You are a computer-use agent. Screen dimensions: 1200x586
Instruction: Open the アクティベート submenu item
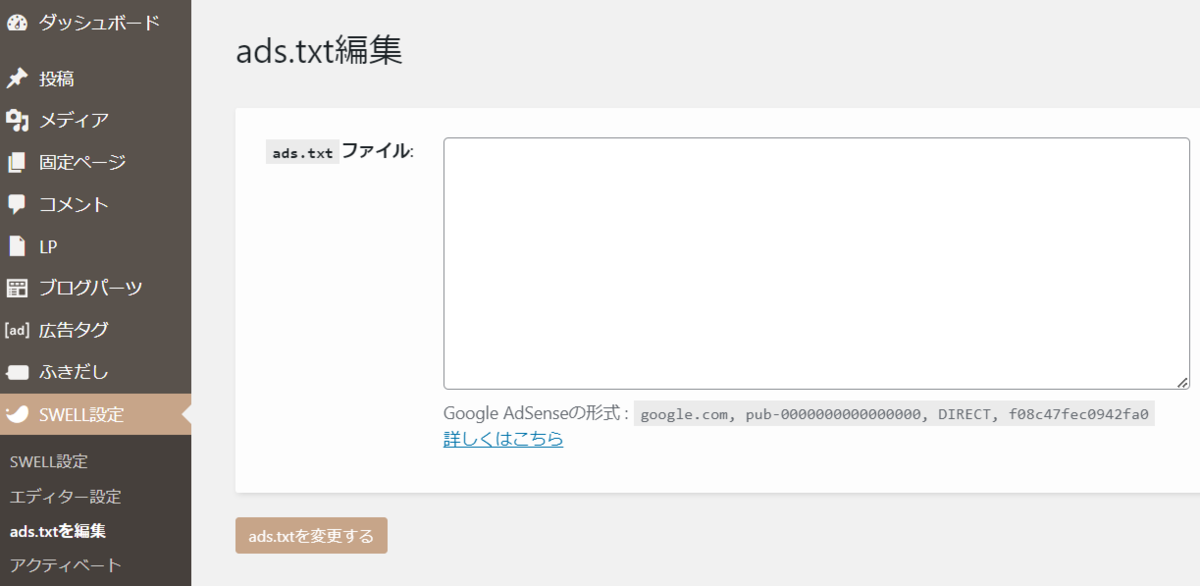(x=65, y=565)
